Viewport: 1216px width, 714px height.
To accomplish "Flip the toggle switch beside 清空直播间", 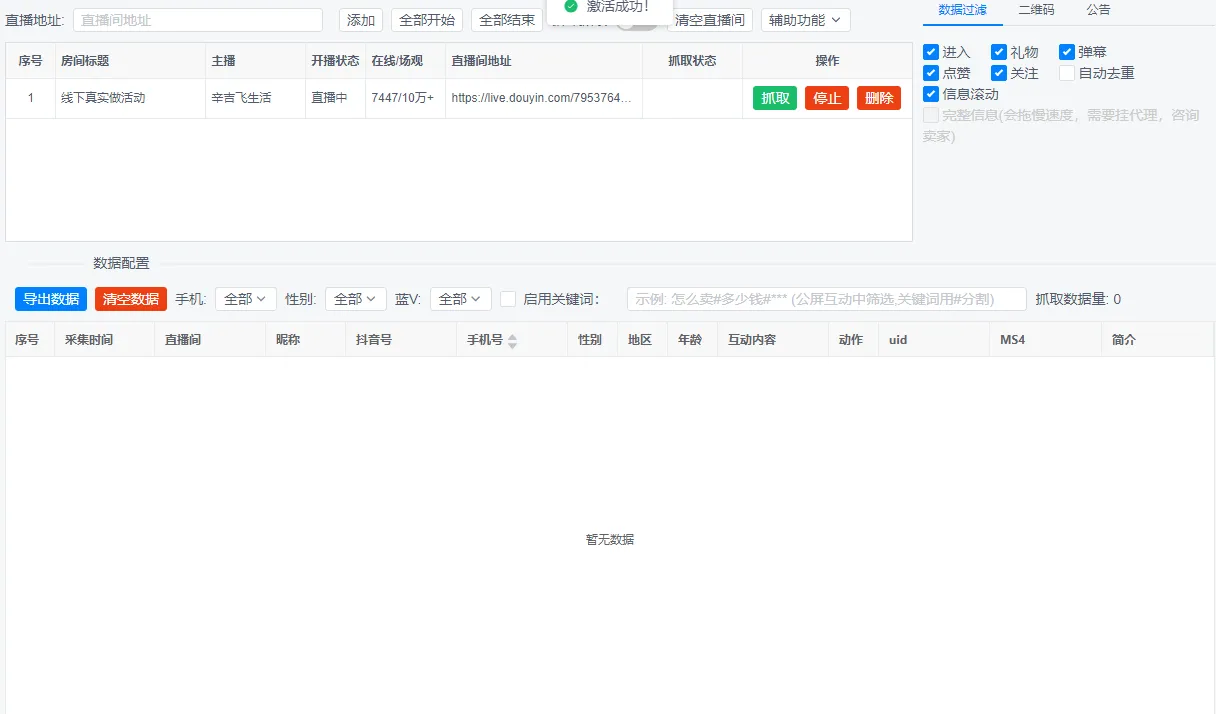I will pos(636,22).
